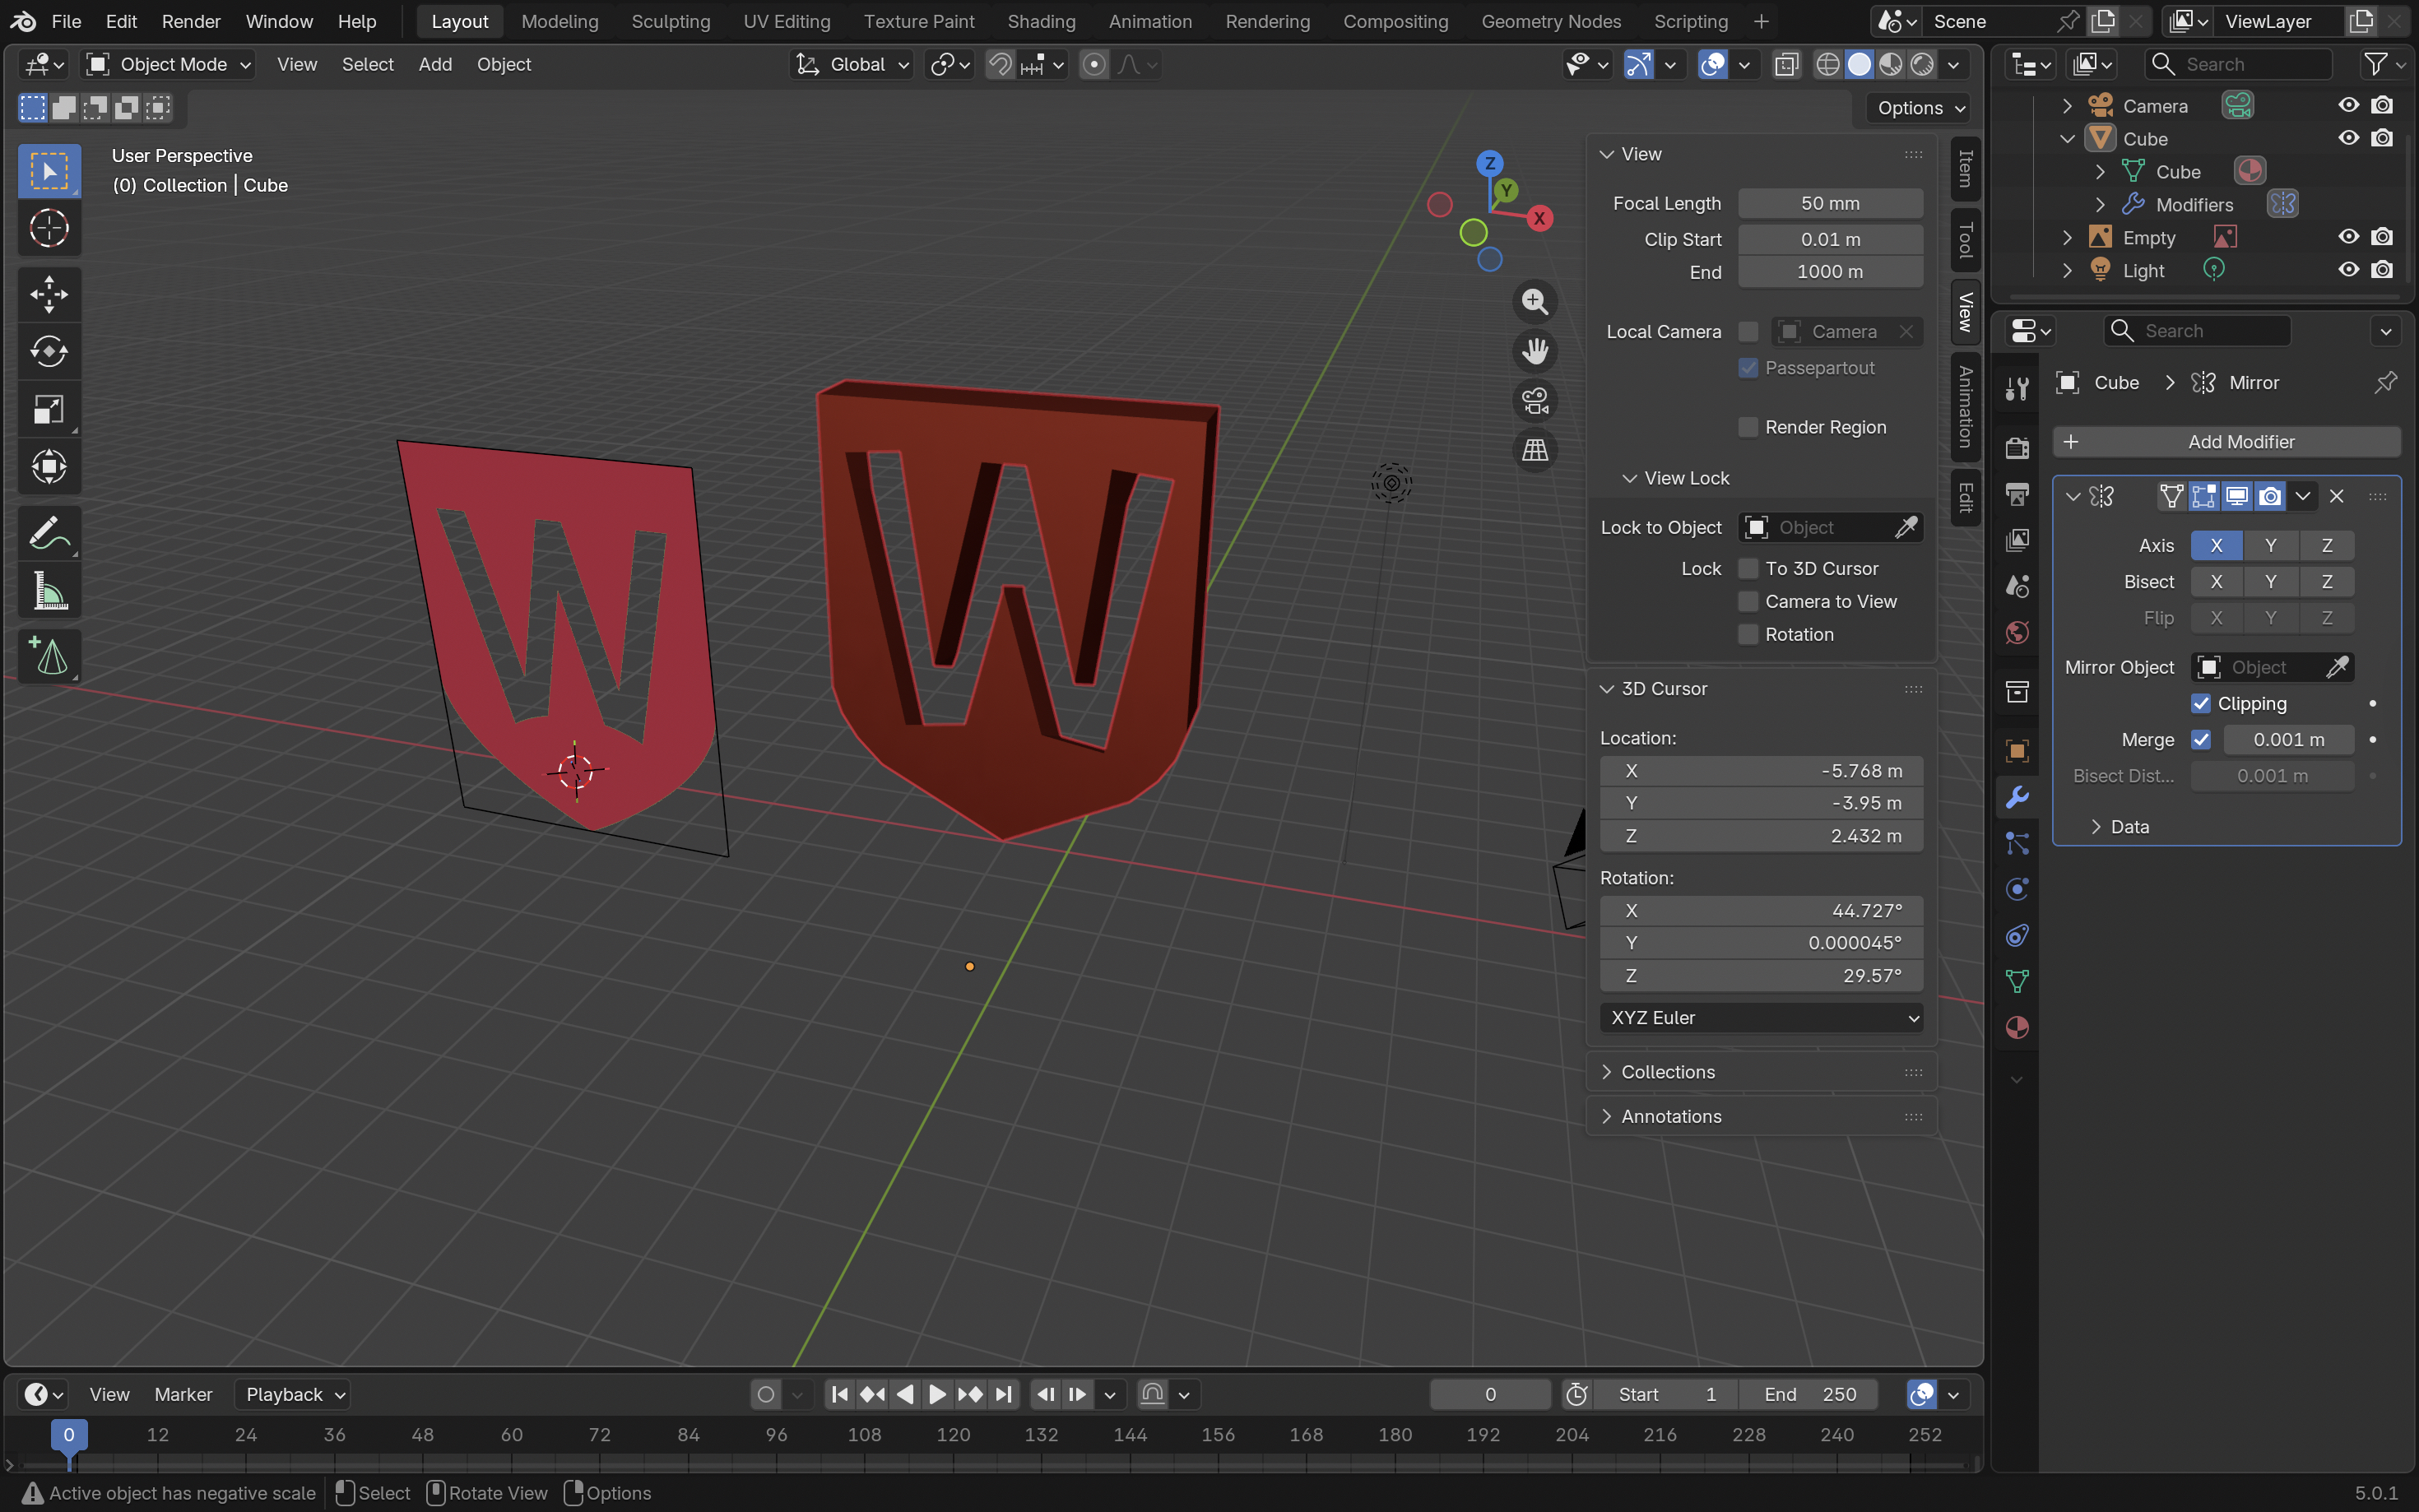Toggle camera view in viewport
Screen dimensions: 2419x1512
pos(1534,401)
